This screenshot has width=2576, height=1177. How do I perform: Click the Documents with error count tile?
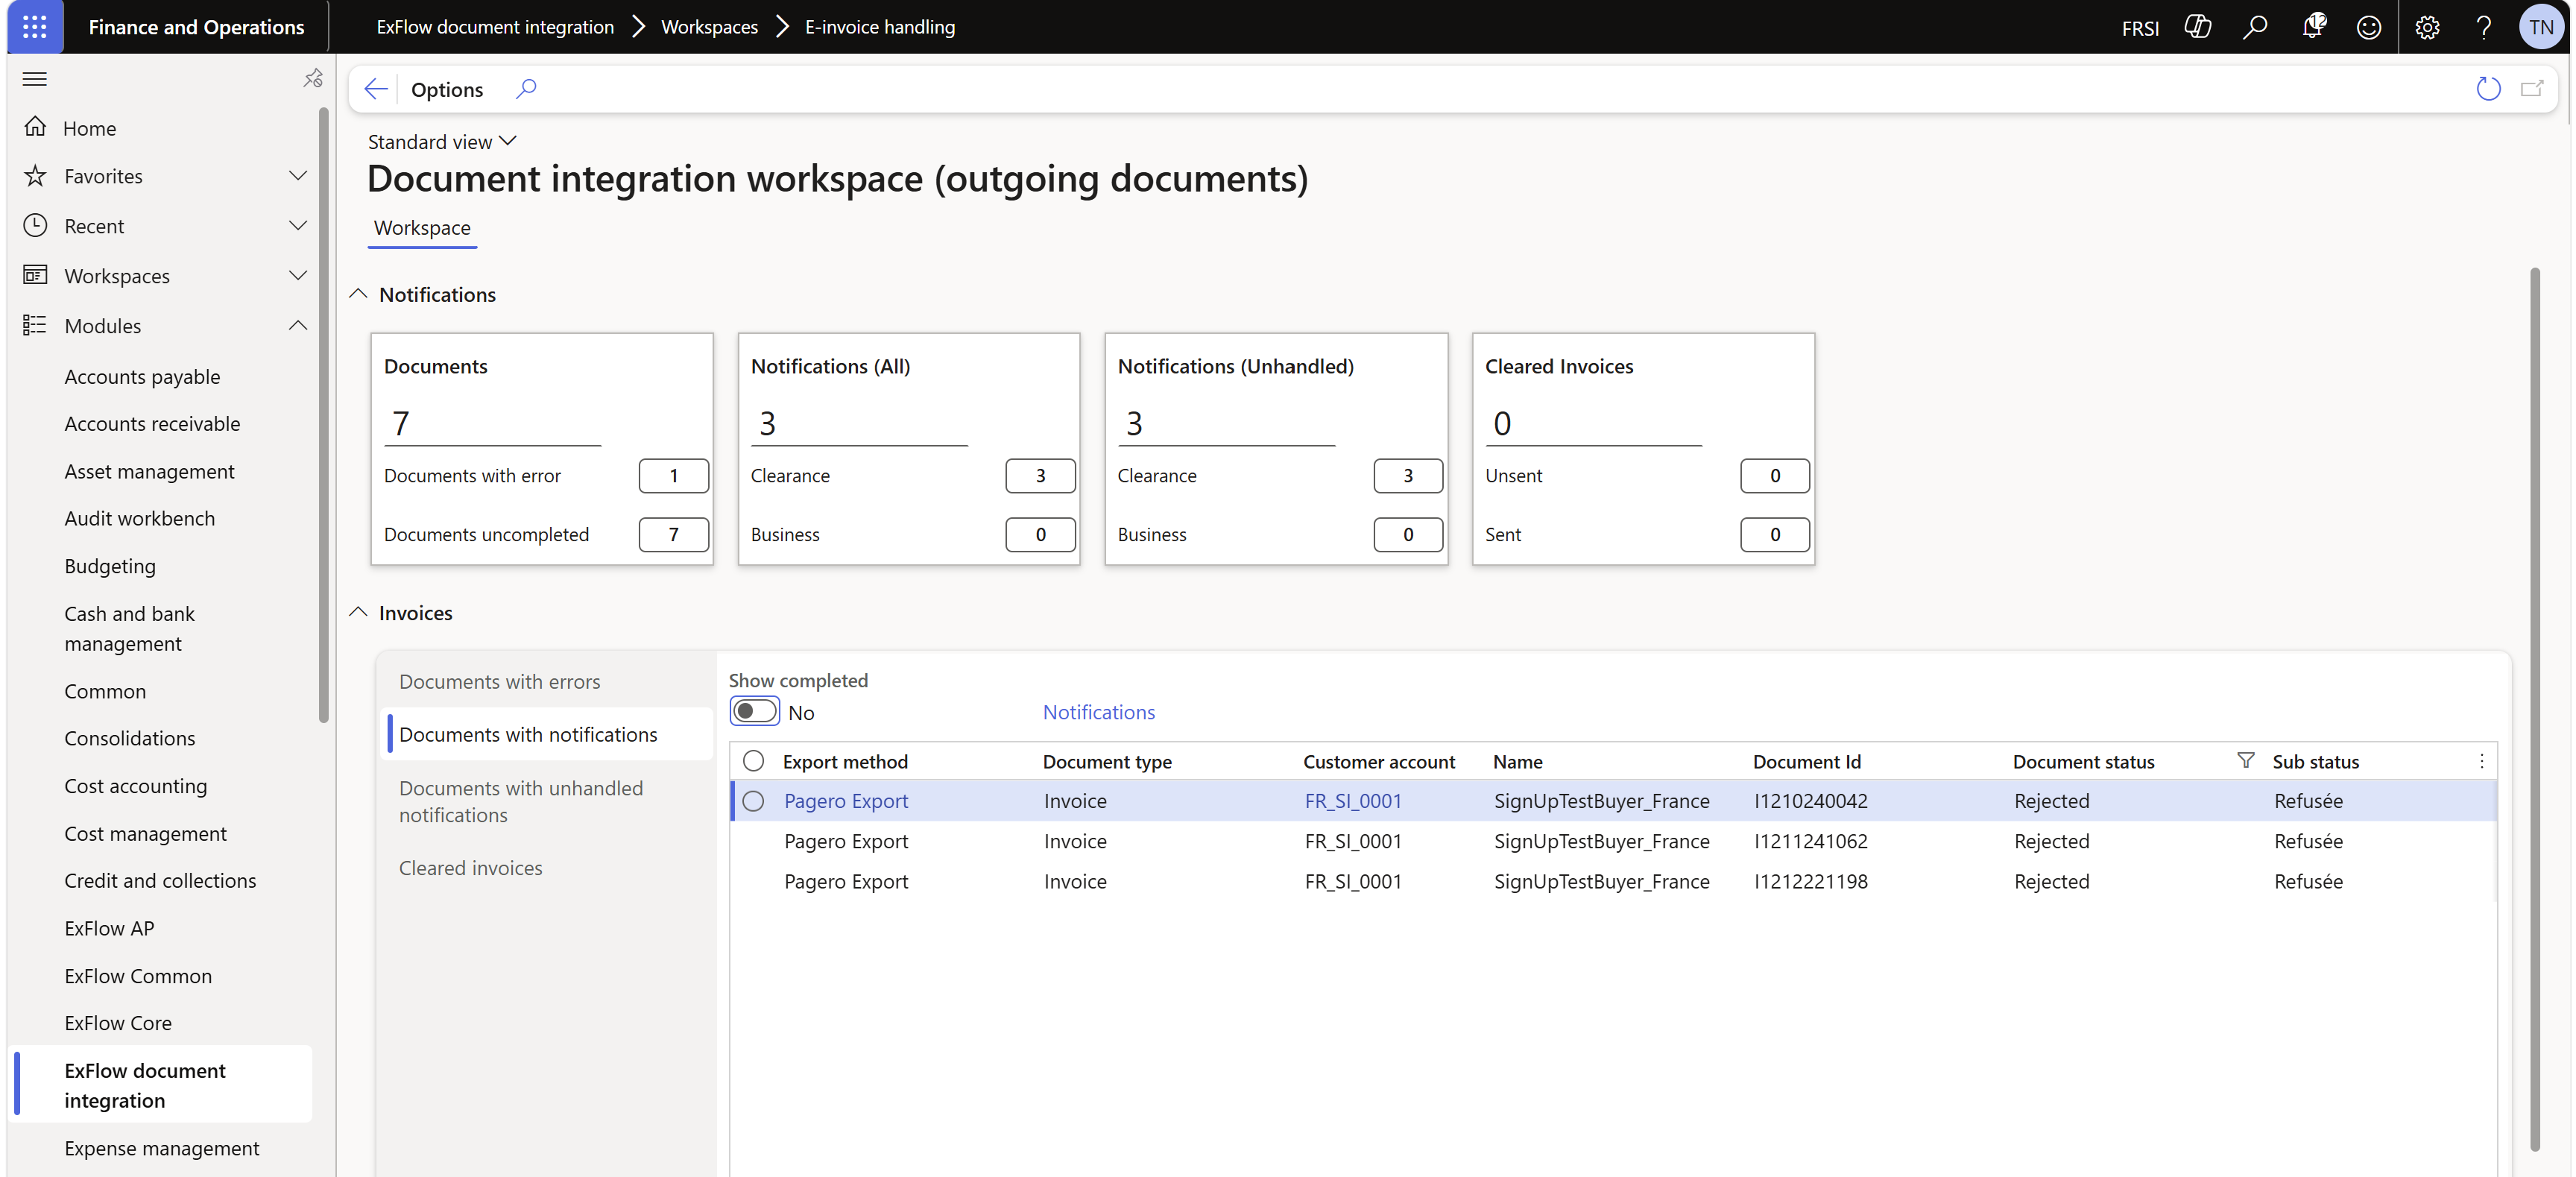click(673, 476)
